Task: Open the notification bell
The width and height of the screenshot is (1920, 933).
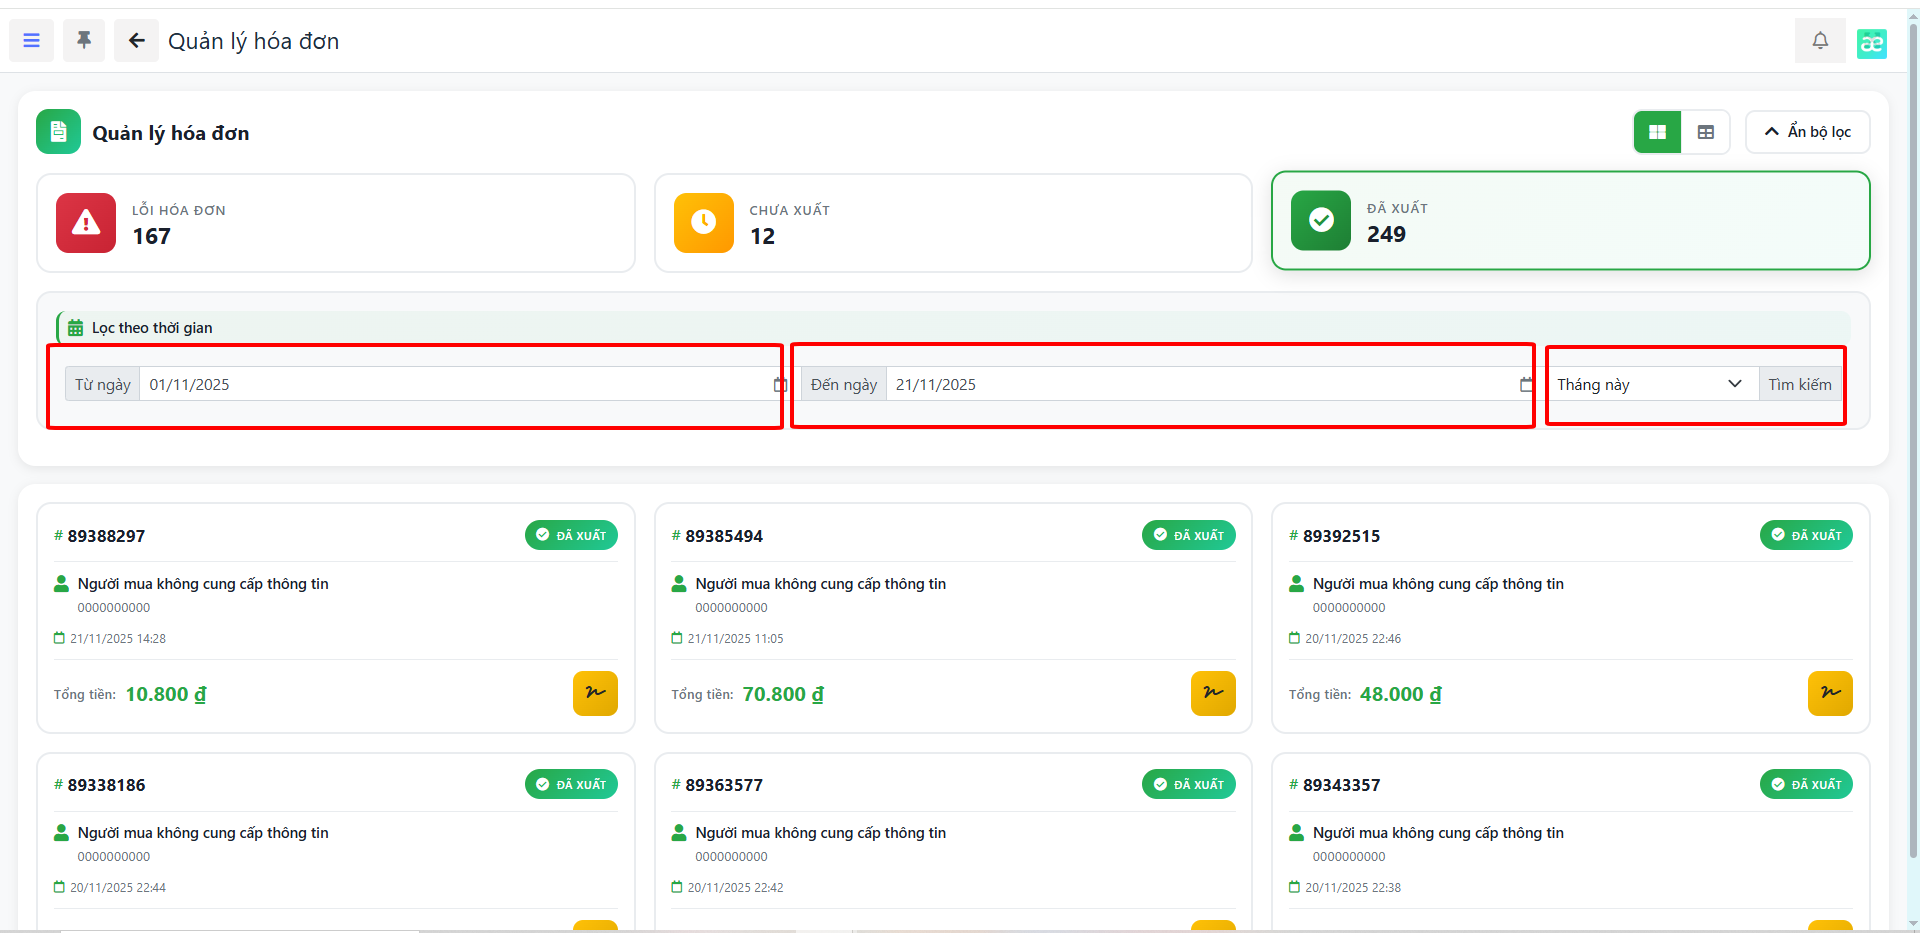Action: pos(1819,41)
